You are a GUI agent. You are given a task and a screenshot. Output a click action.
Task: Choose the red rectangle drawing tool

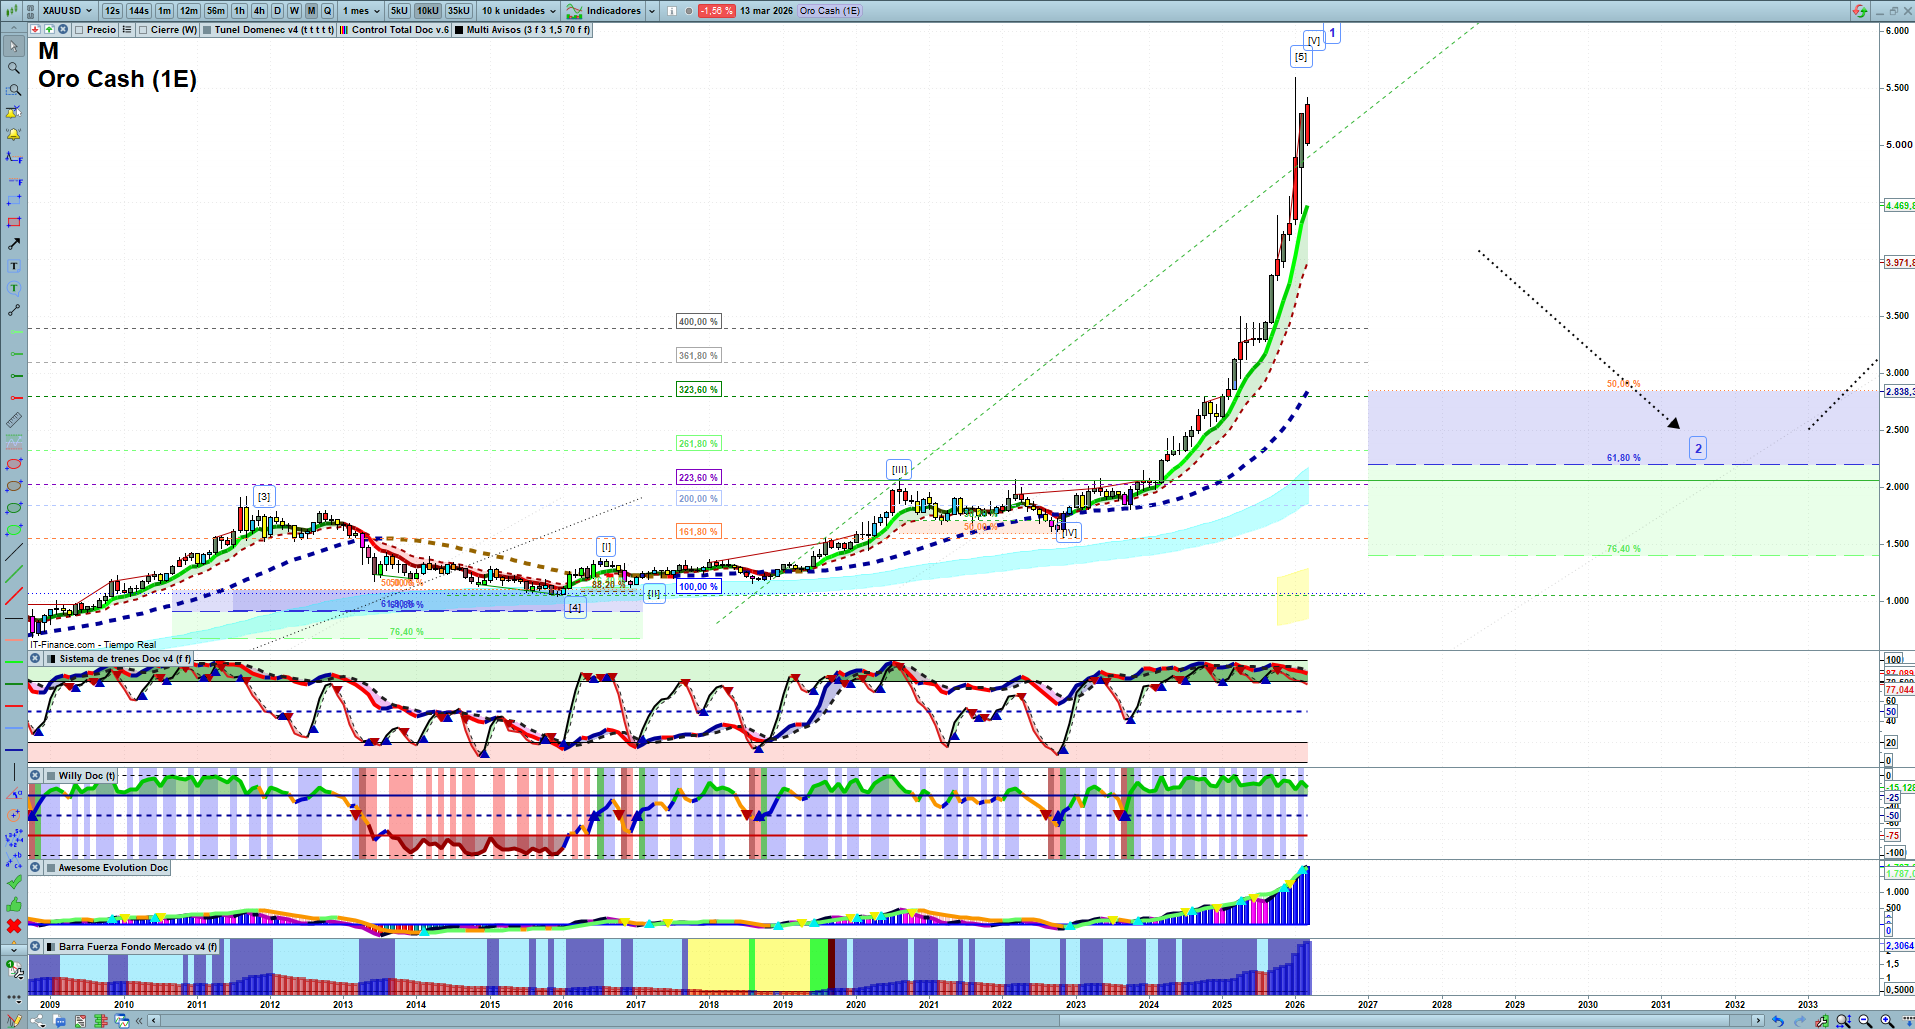tap(14, 222)
